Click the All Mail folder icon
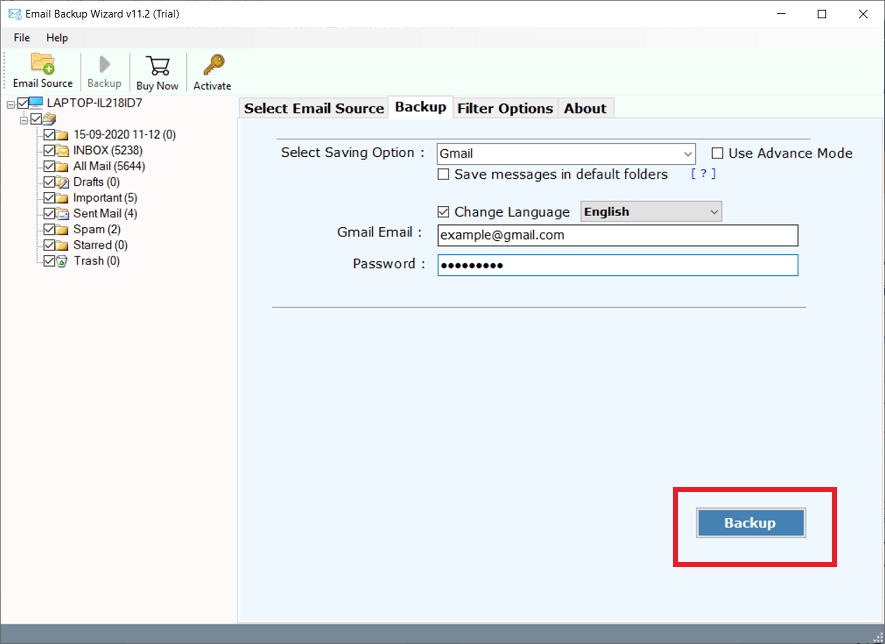This screenshot has width=885, height=644. 62,167
